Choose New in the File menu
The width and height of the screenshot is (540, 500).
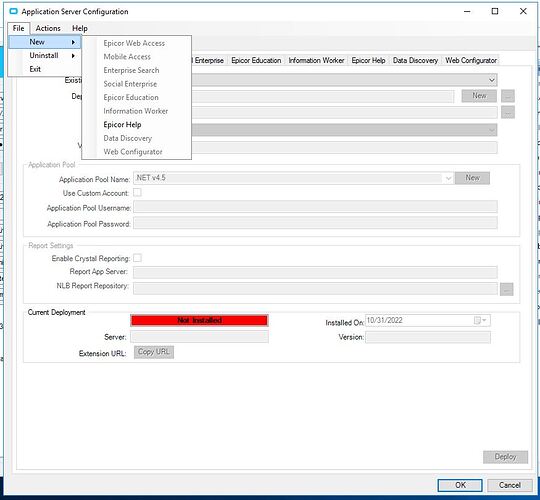click(45, 42)
